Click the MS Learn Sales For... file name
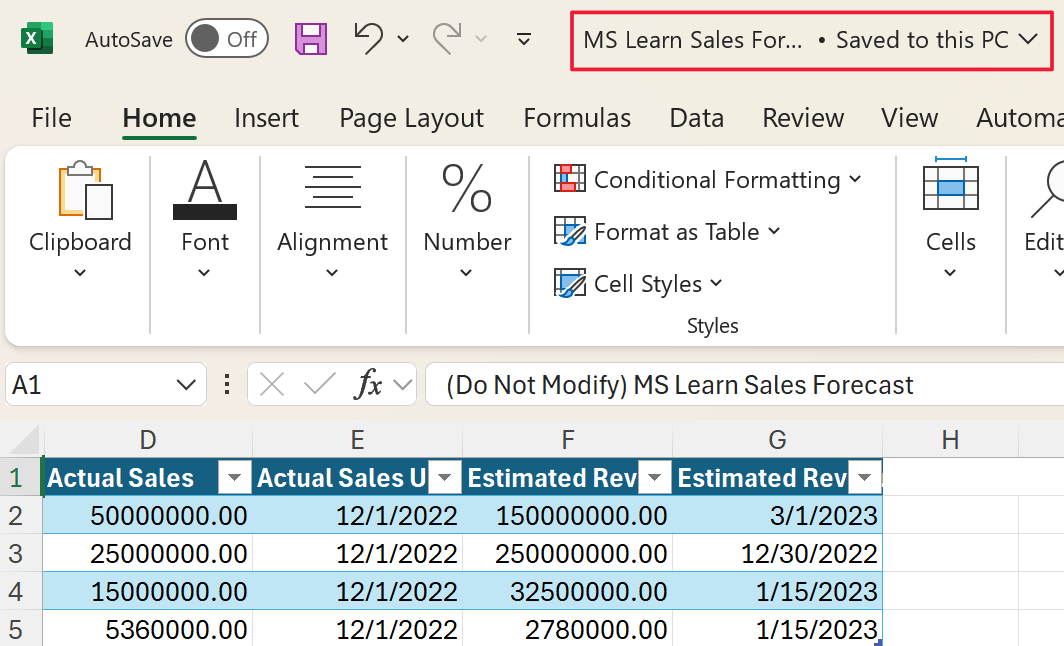1064x646 pixels. [x=693, y=40]
